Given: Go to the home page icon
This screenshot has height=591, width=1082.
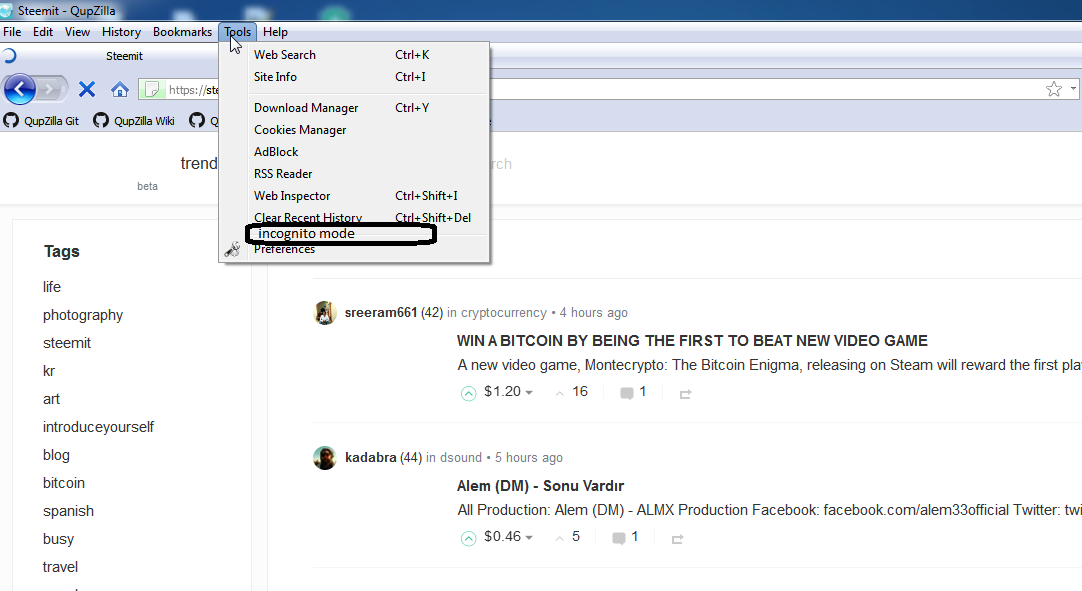Looking at the screenshot, I should click(120, 89).
